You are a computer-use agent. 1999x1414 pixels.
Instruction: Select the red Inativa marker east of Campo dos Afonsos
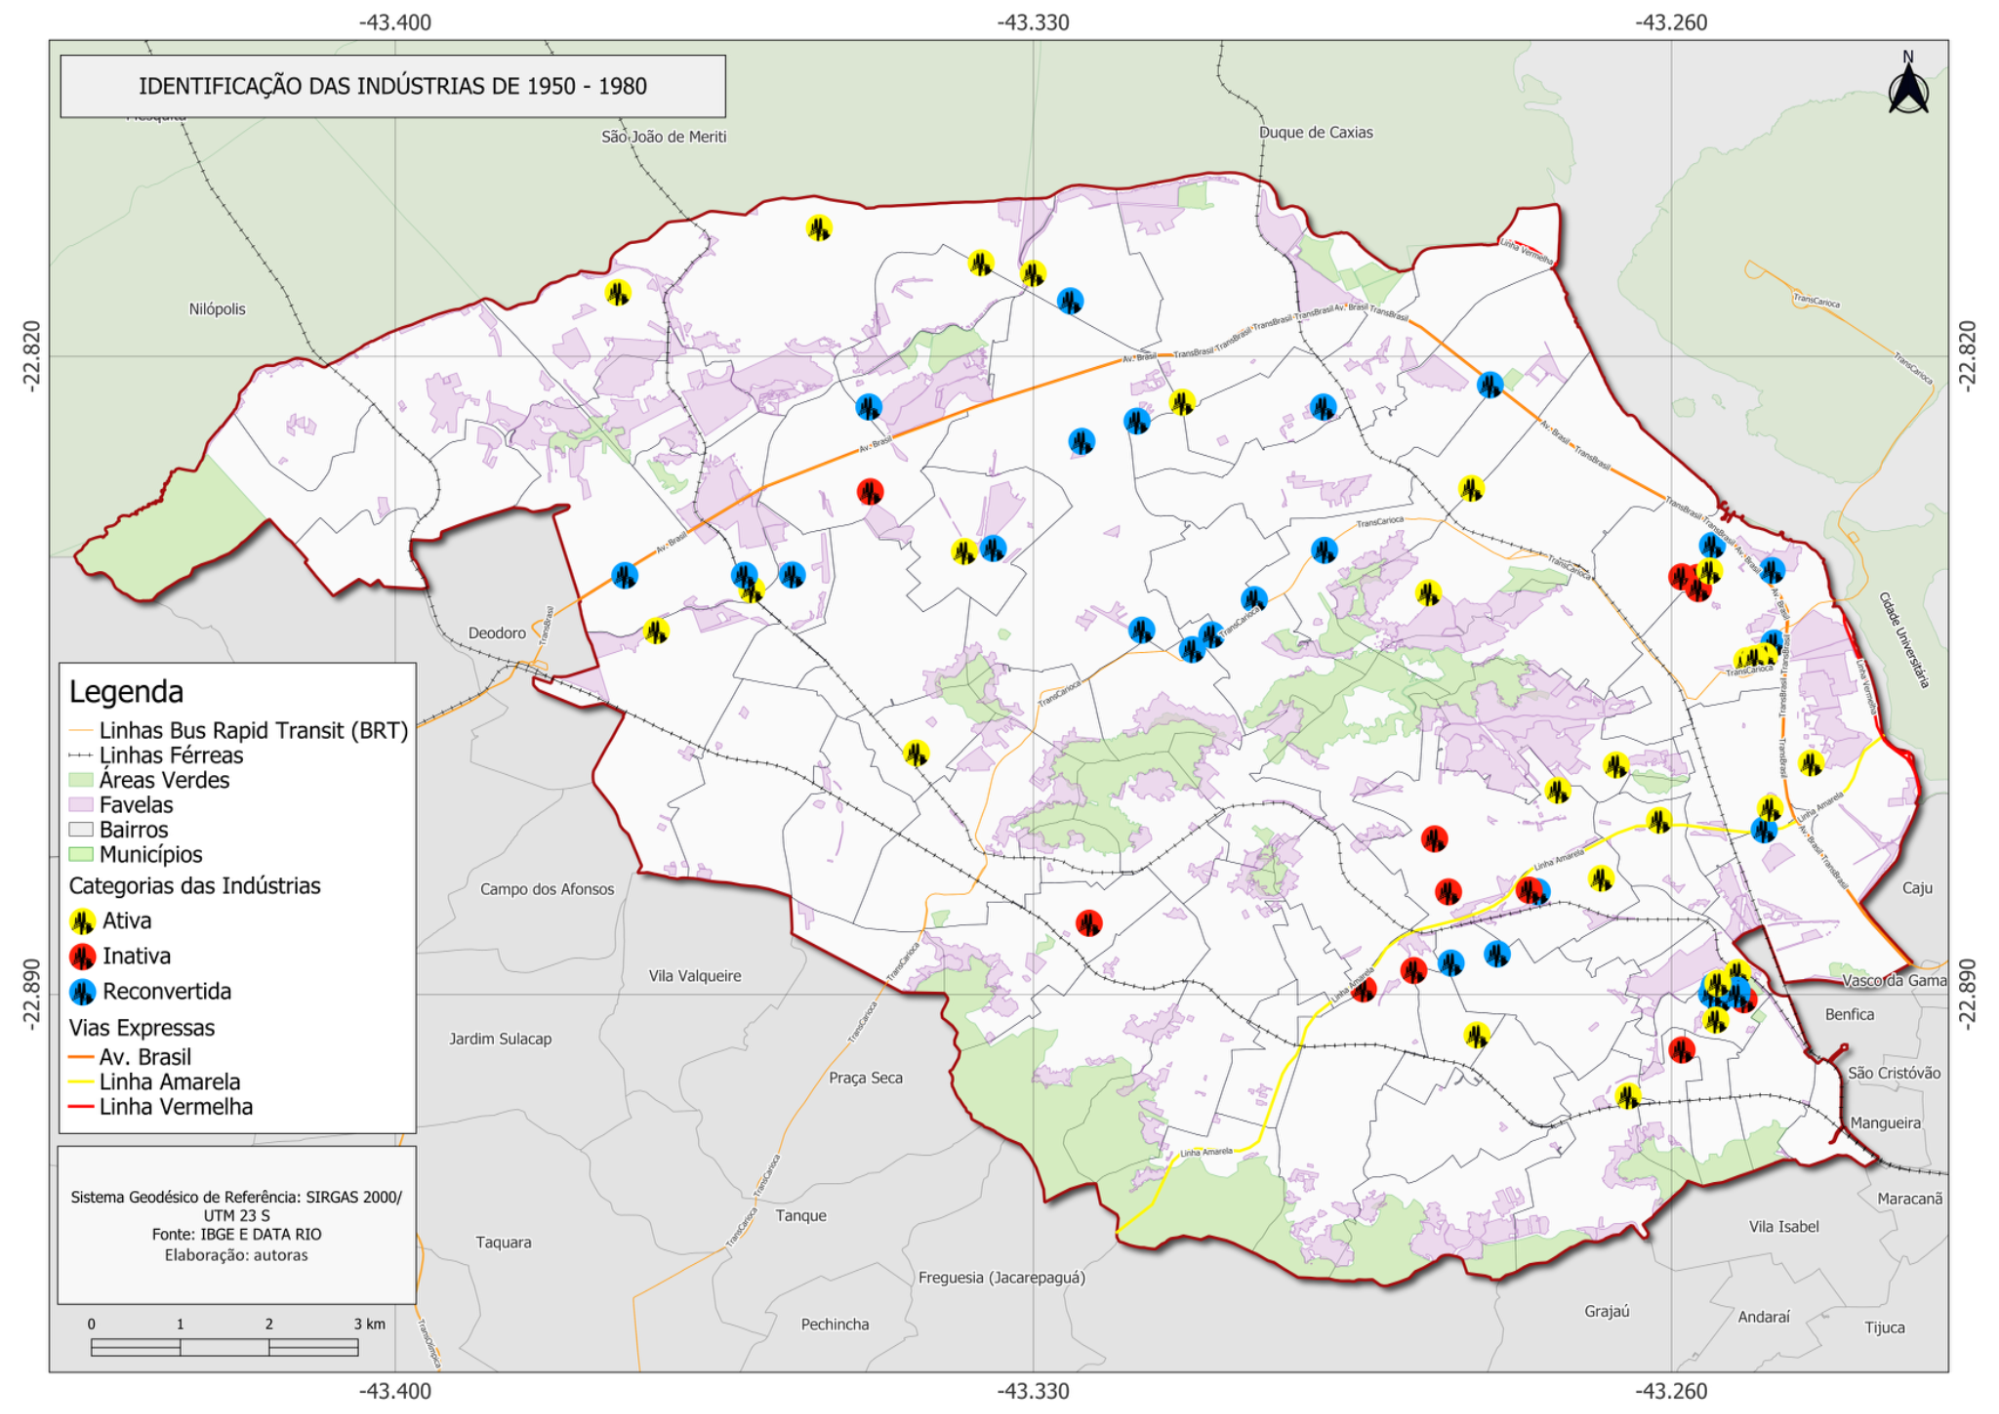[1089, 923]
